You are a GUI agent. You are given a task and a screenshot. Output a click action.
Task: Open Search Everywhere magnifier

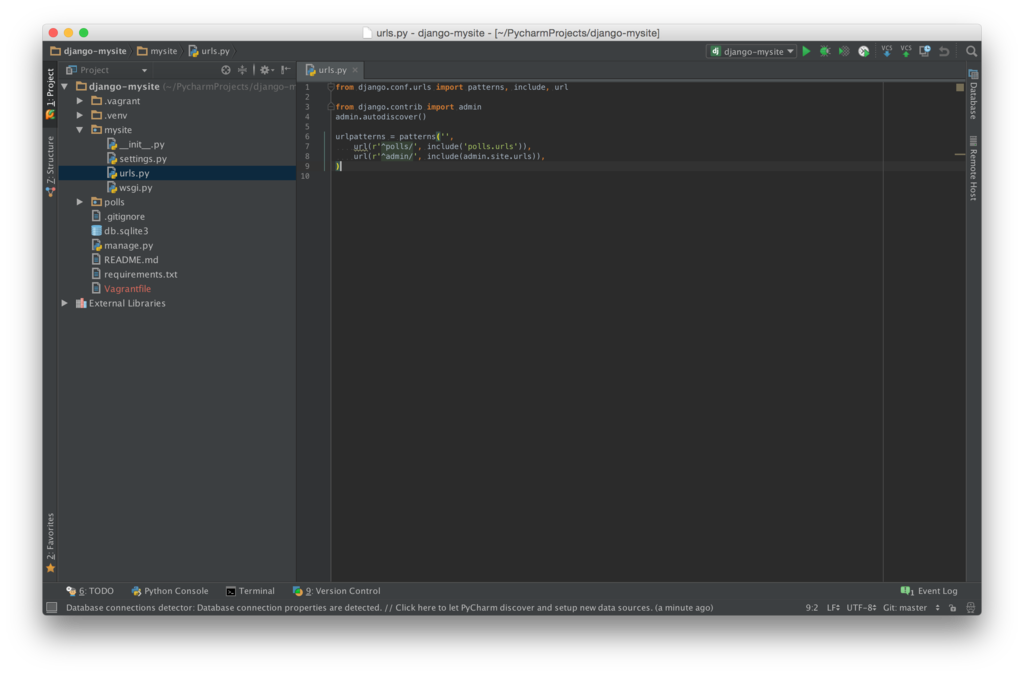(x=972, y=51)
